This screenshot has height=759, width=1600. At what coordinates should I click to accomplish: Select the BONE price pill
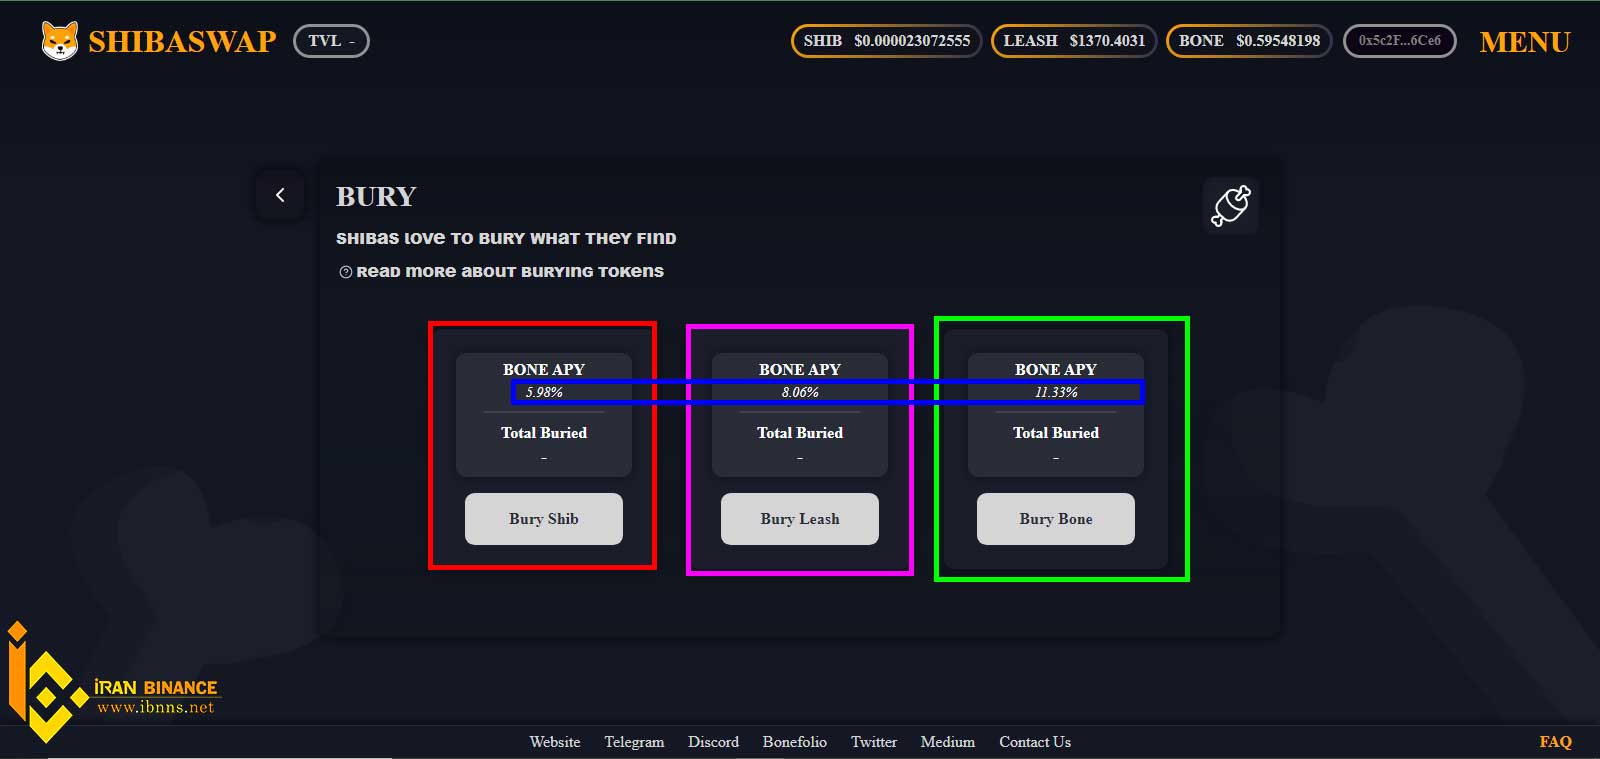point(1249,41)
